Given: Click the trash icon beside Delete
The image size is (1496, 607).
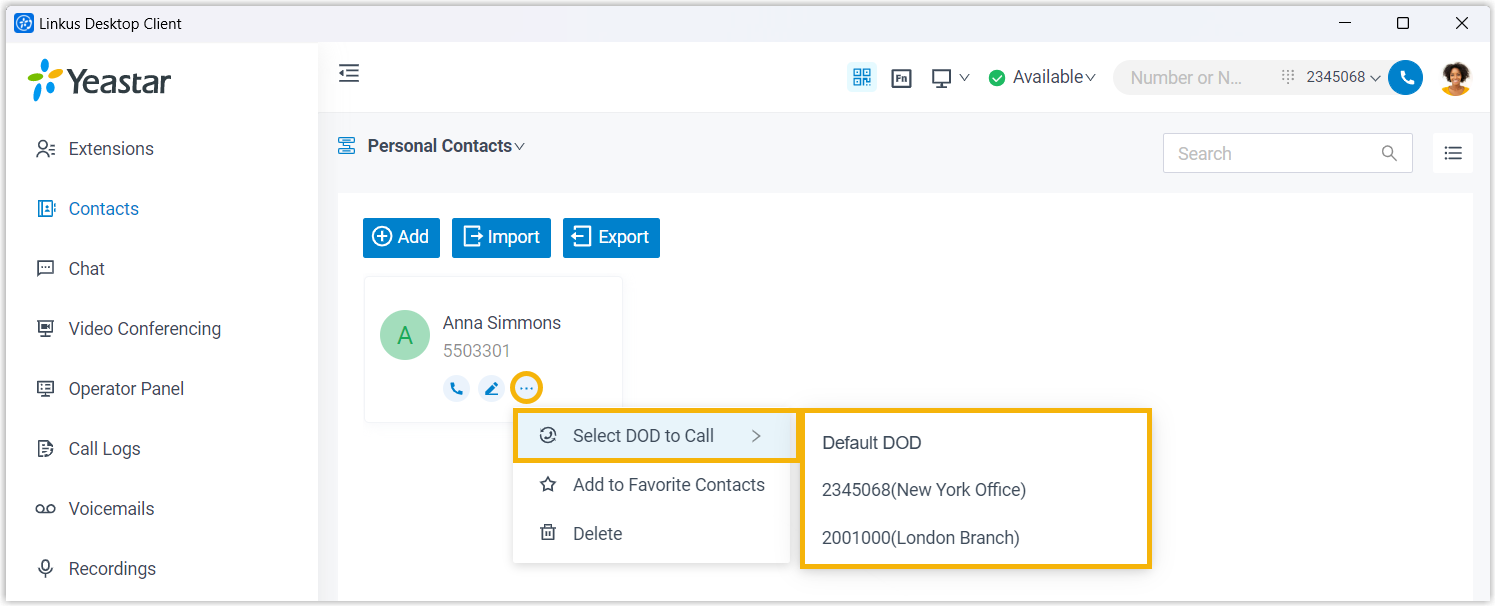Looking at the screenshot, I should (x=548, y=533).
